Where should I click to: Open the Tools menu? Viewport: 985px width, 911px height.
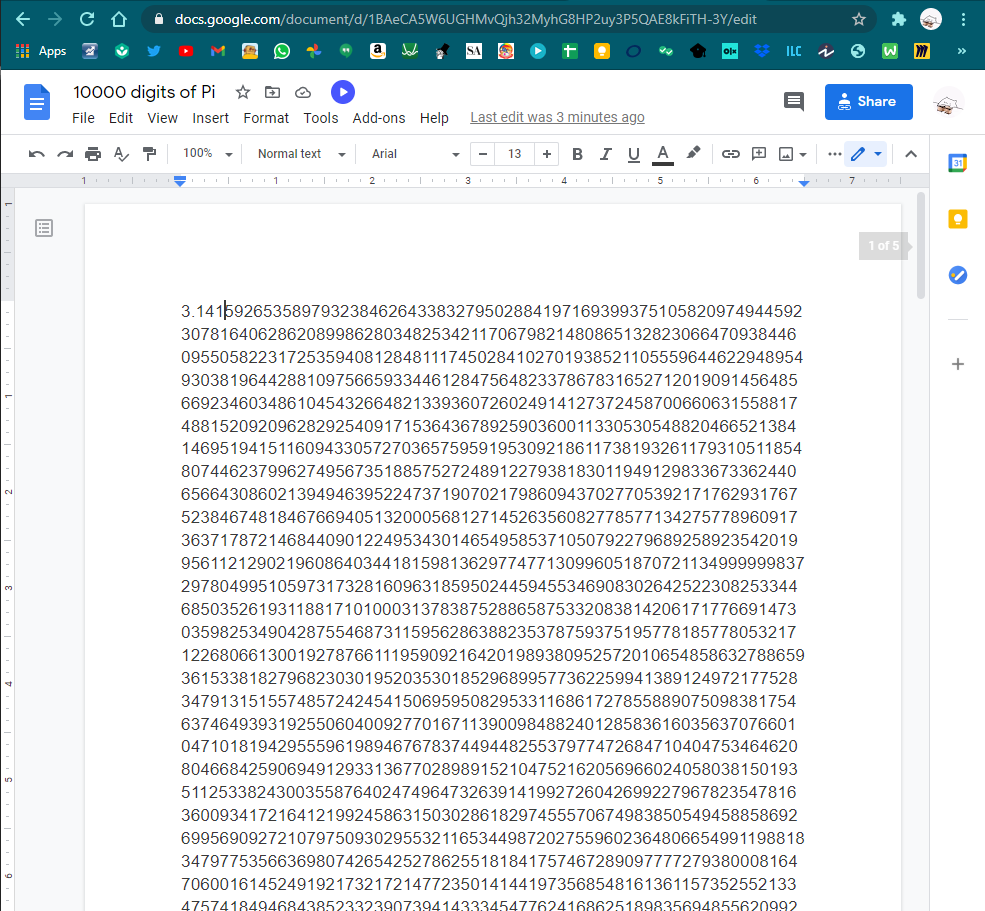point(320,118)
